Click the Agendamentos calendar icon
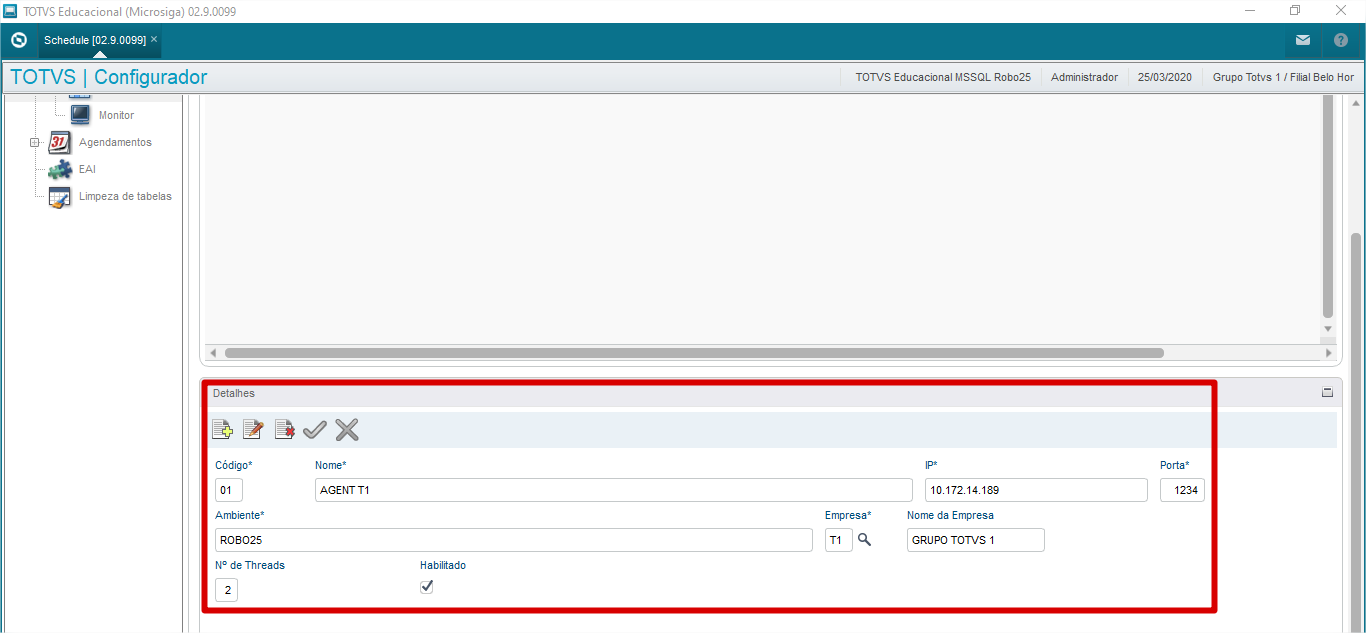This screenshot has width=1366, height=633. pyautogui.click(x=60, y=142)
